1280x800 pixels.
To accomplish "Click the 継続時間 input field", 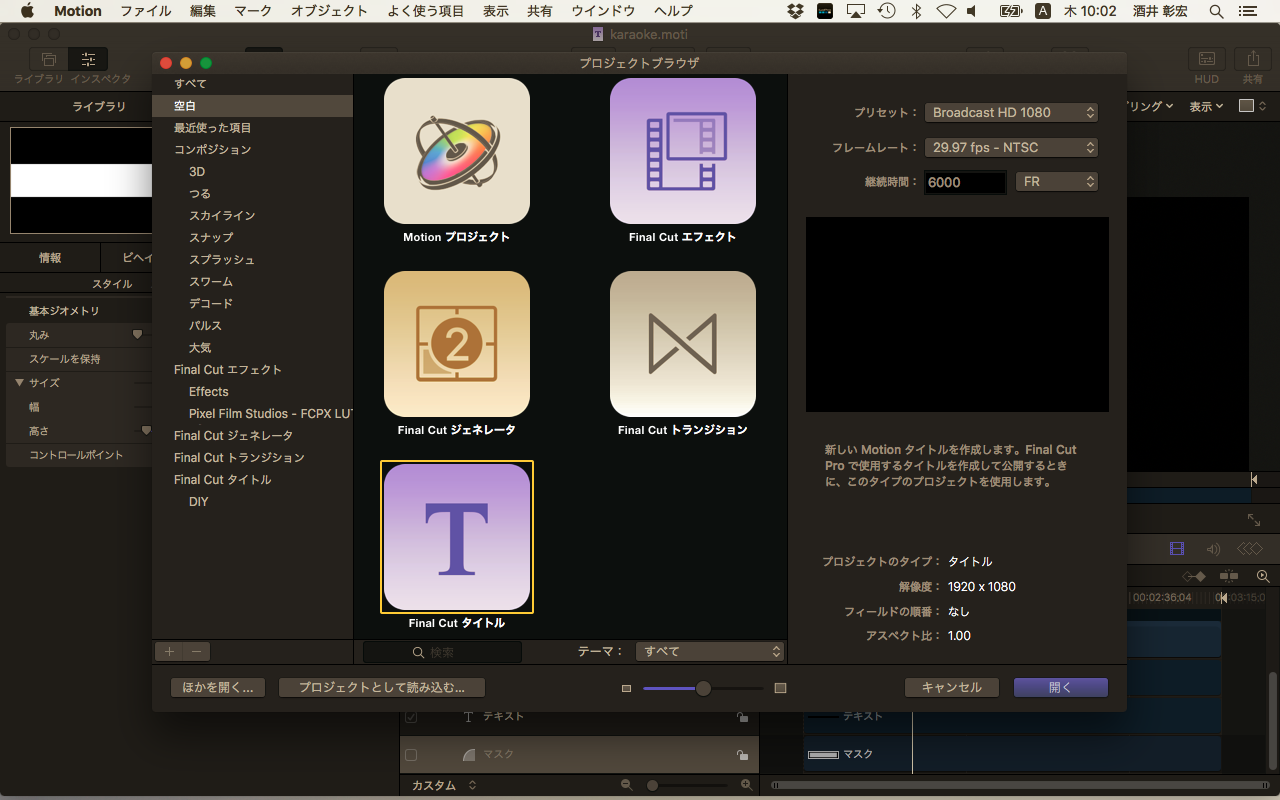I will 965,182.
